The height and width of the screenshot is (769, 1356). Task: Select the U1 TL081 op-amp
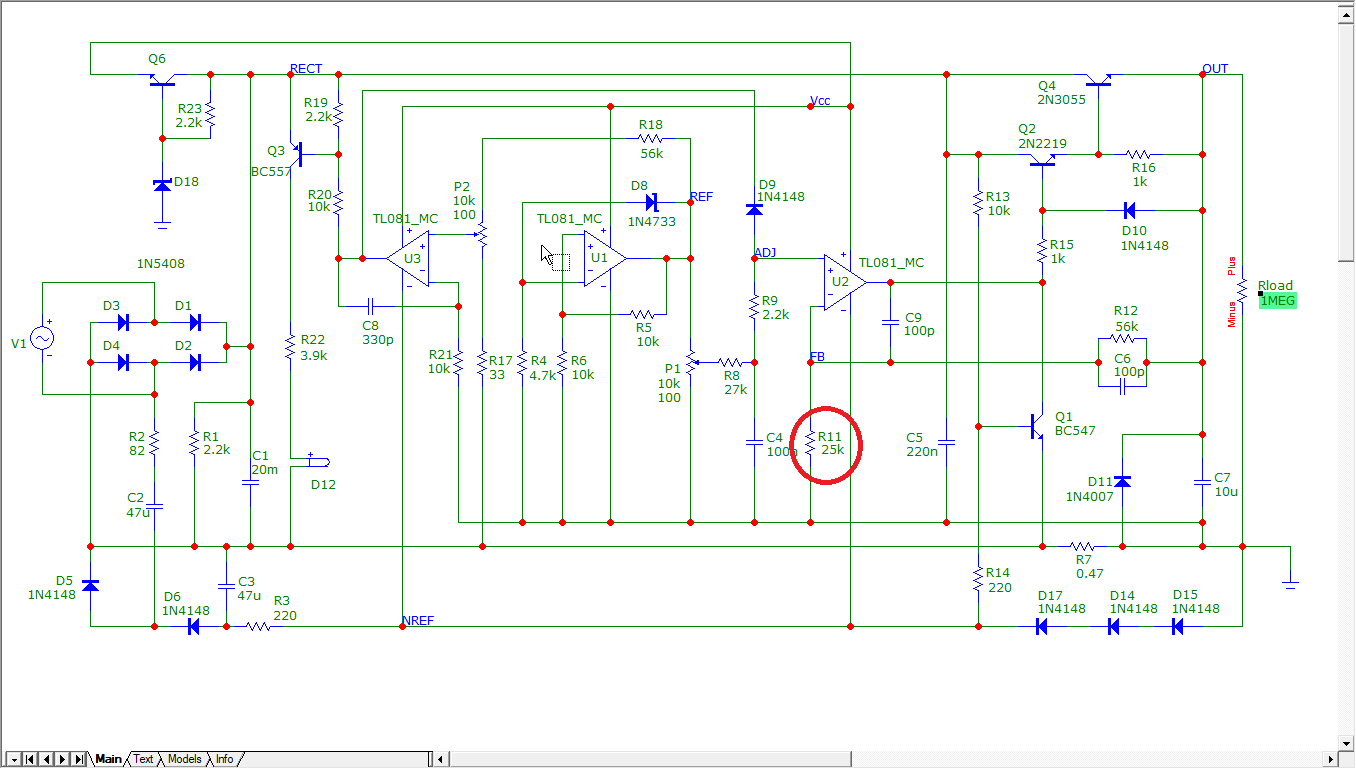coord(603,258)
